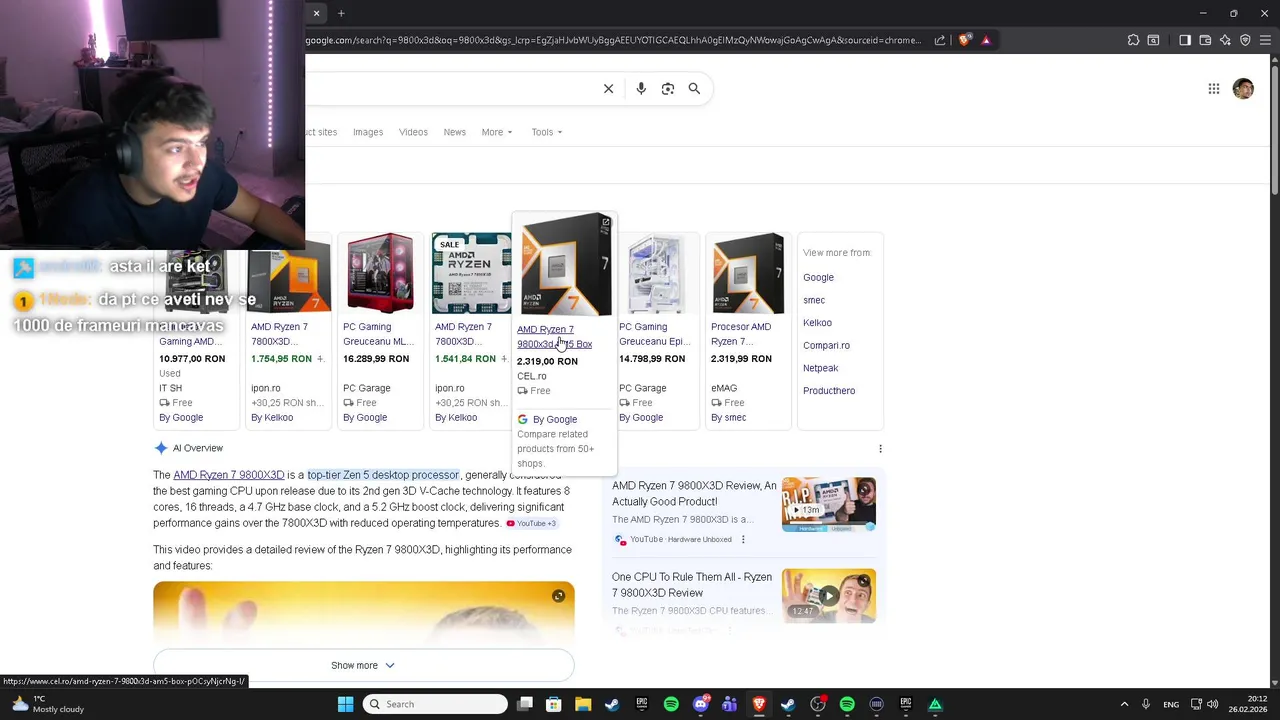Open Microsoft Teams from the taskbar
1280x720 pixels.
tap(729, 704)
